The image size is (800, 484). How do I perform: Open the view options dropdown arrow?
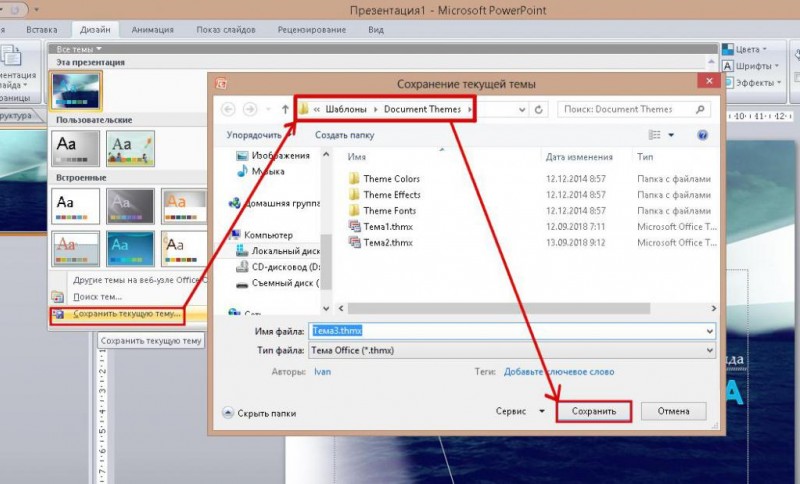671,135
